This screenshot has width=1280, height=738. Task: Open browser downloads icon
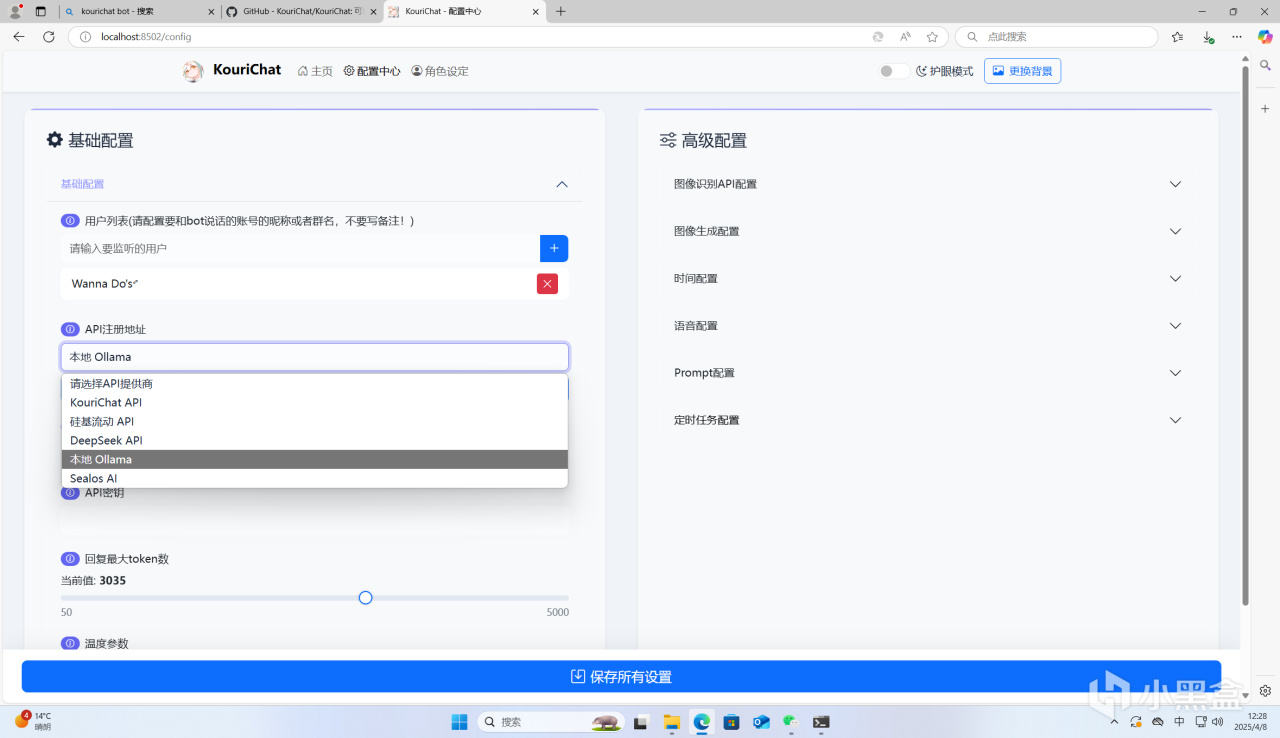pyautogui.click(x=1208, y=36)
